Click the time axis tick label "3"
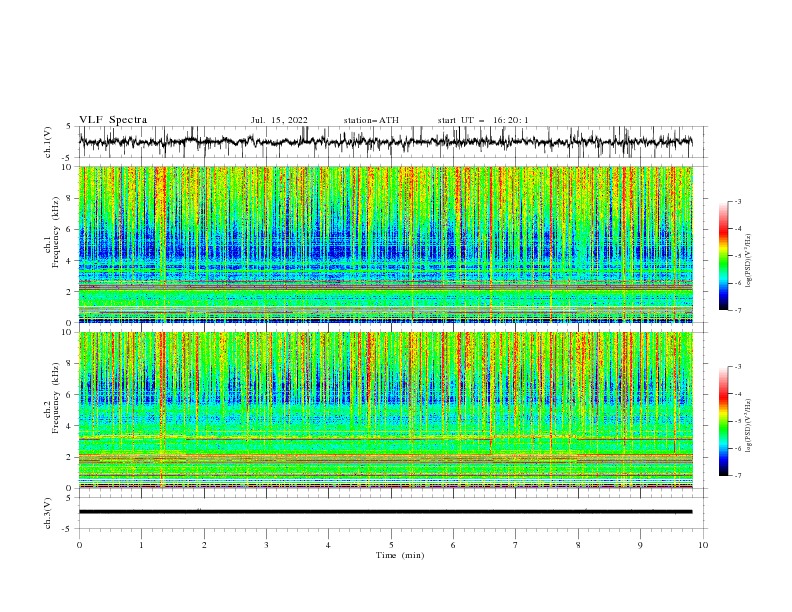This screenshot has width=792, height=612. point(266,545)
